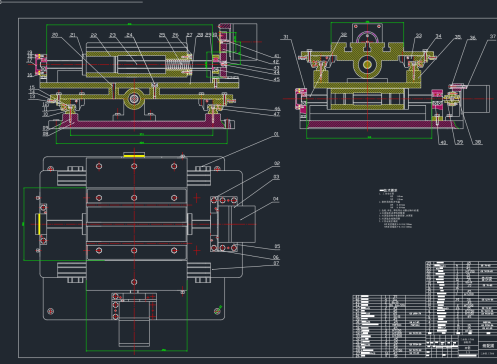Select part balloon label 01

click(x=276, y=134)
